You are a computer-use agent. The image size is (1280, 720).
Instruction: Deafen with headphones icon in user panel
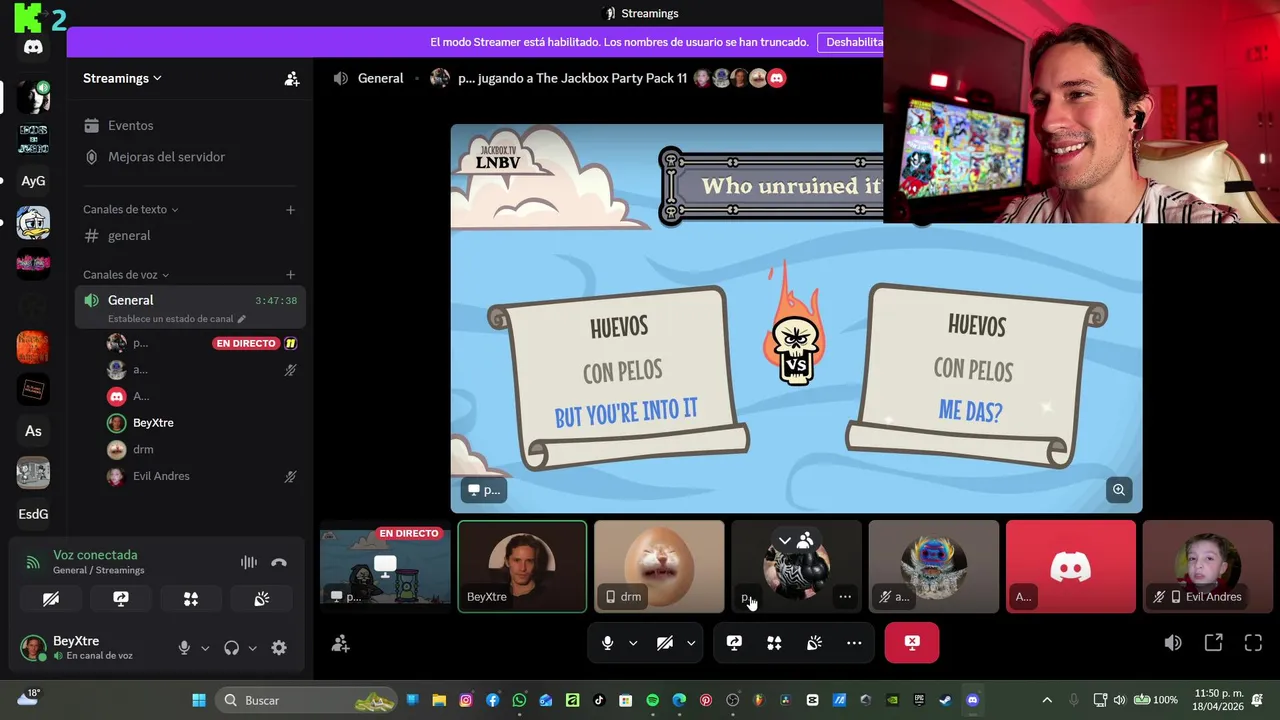(x=232, y=648)
